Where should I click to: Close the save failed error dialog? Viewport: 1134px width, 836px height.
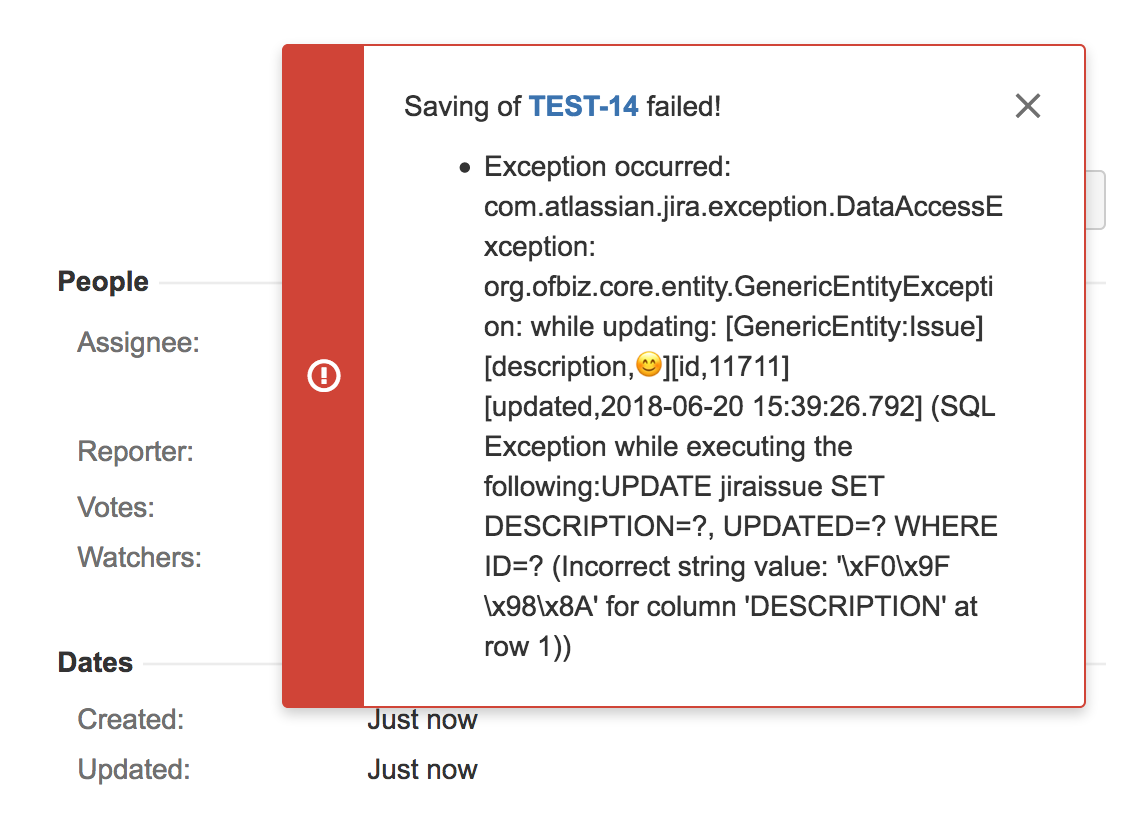point(1028,106)
